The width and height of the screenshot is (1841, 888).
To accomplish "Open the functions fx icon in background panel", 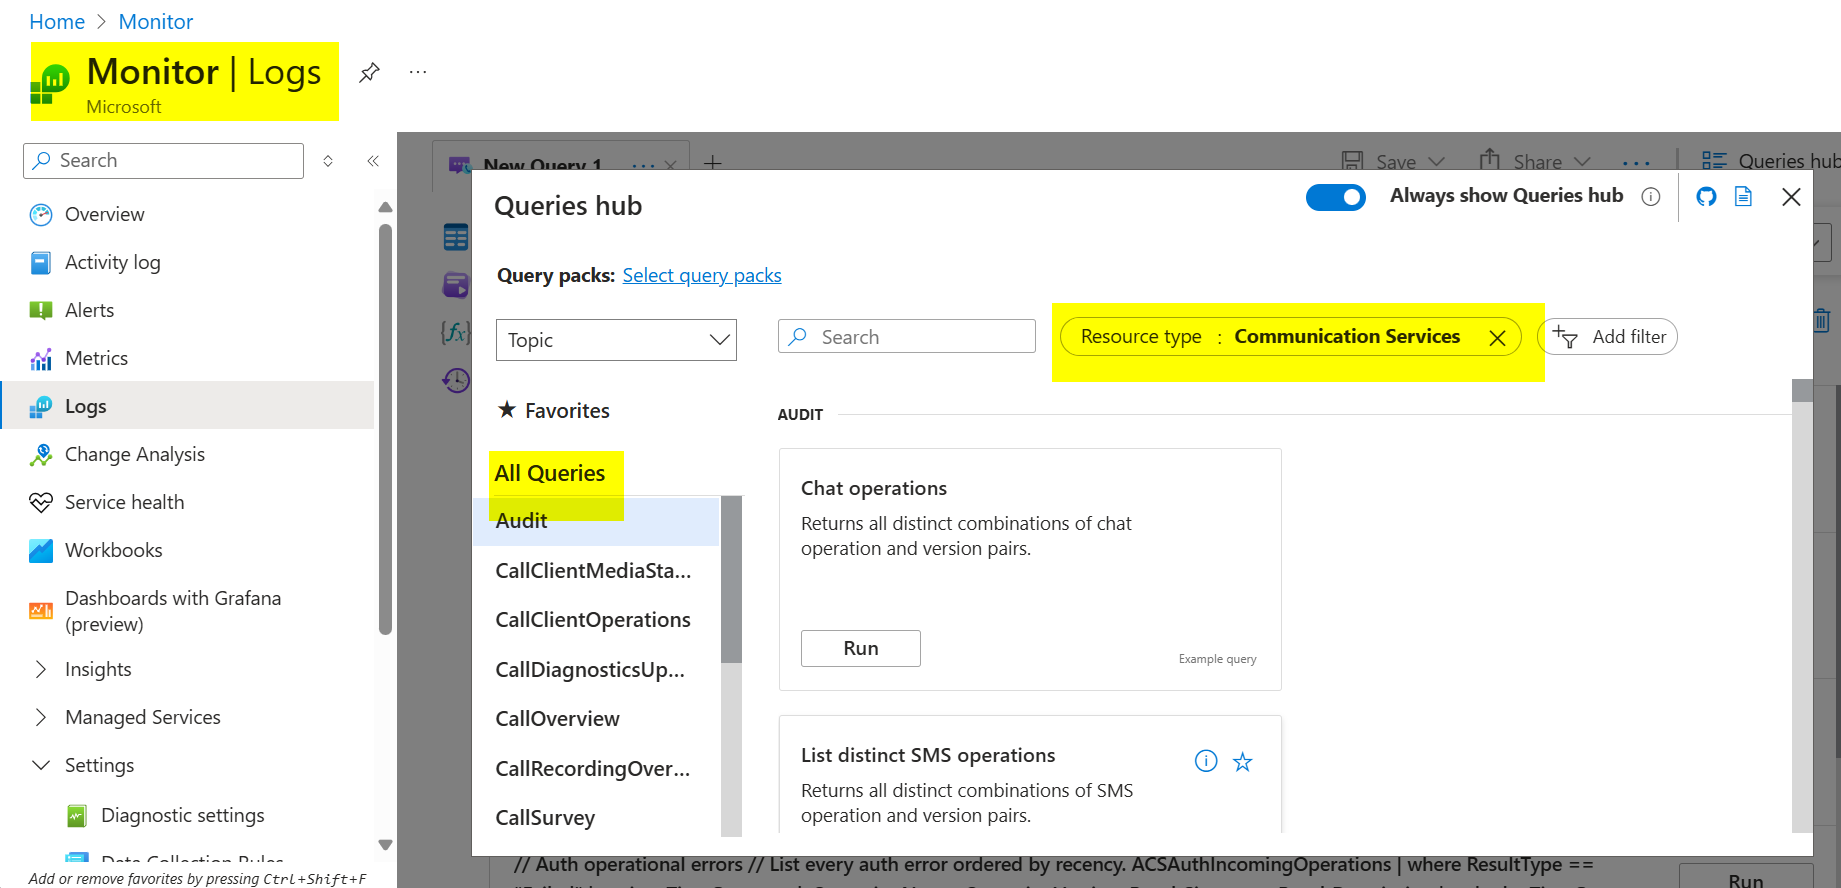I will point(456,332).
